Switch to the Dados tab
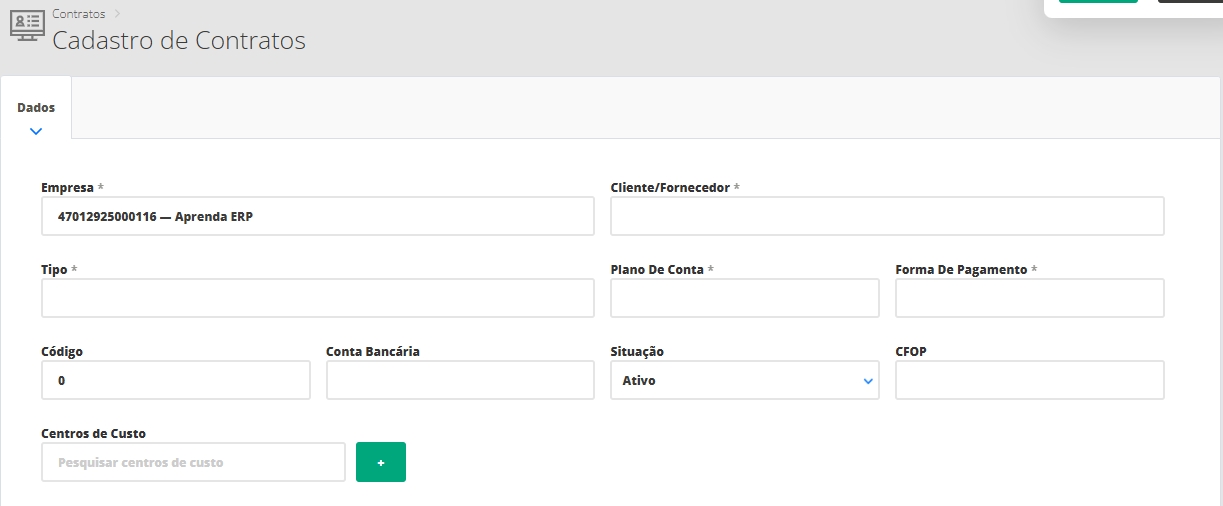Screen dimensions: 1223x506 point(36,108)
